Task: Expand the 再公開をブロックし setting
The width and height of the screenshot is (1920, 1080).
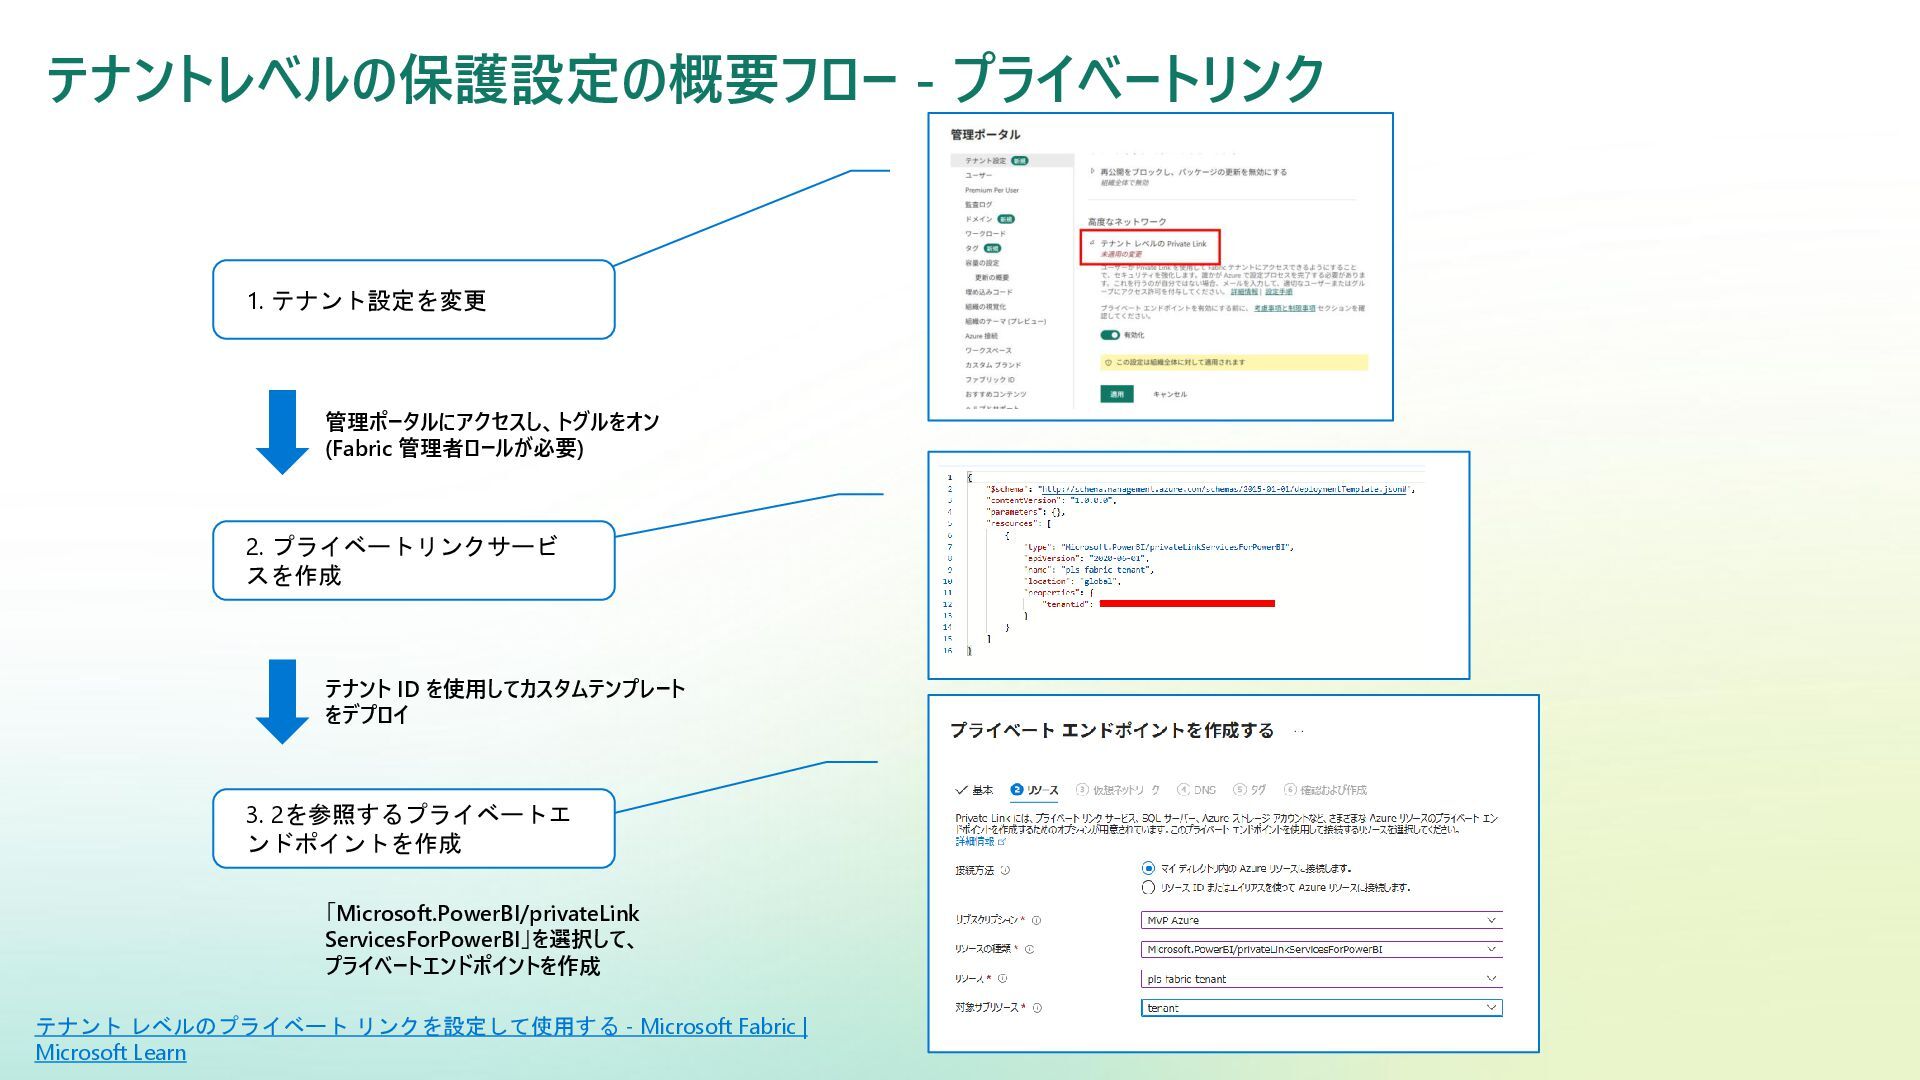Action: point(1092,171)
